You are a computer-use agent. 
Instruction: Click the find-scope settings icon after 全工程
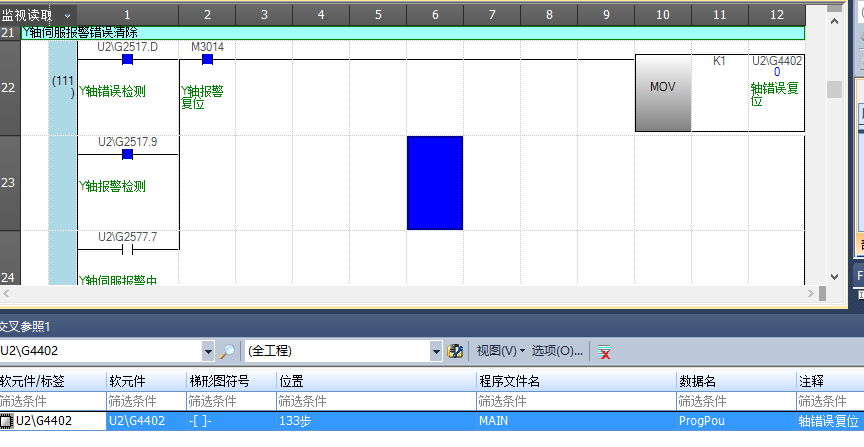pos(456,351)
